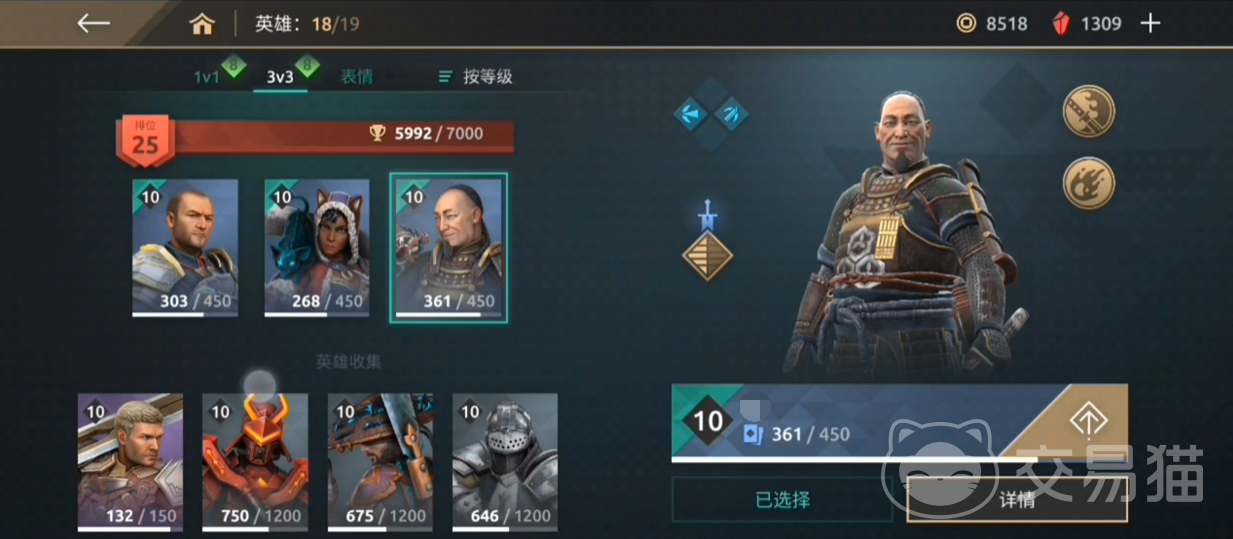Go back with the left arrow
The width and height of the screenshot is (1233, 539).
(94, 23)
